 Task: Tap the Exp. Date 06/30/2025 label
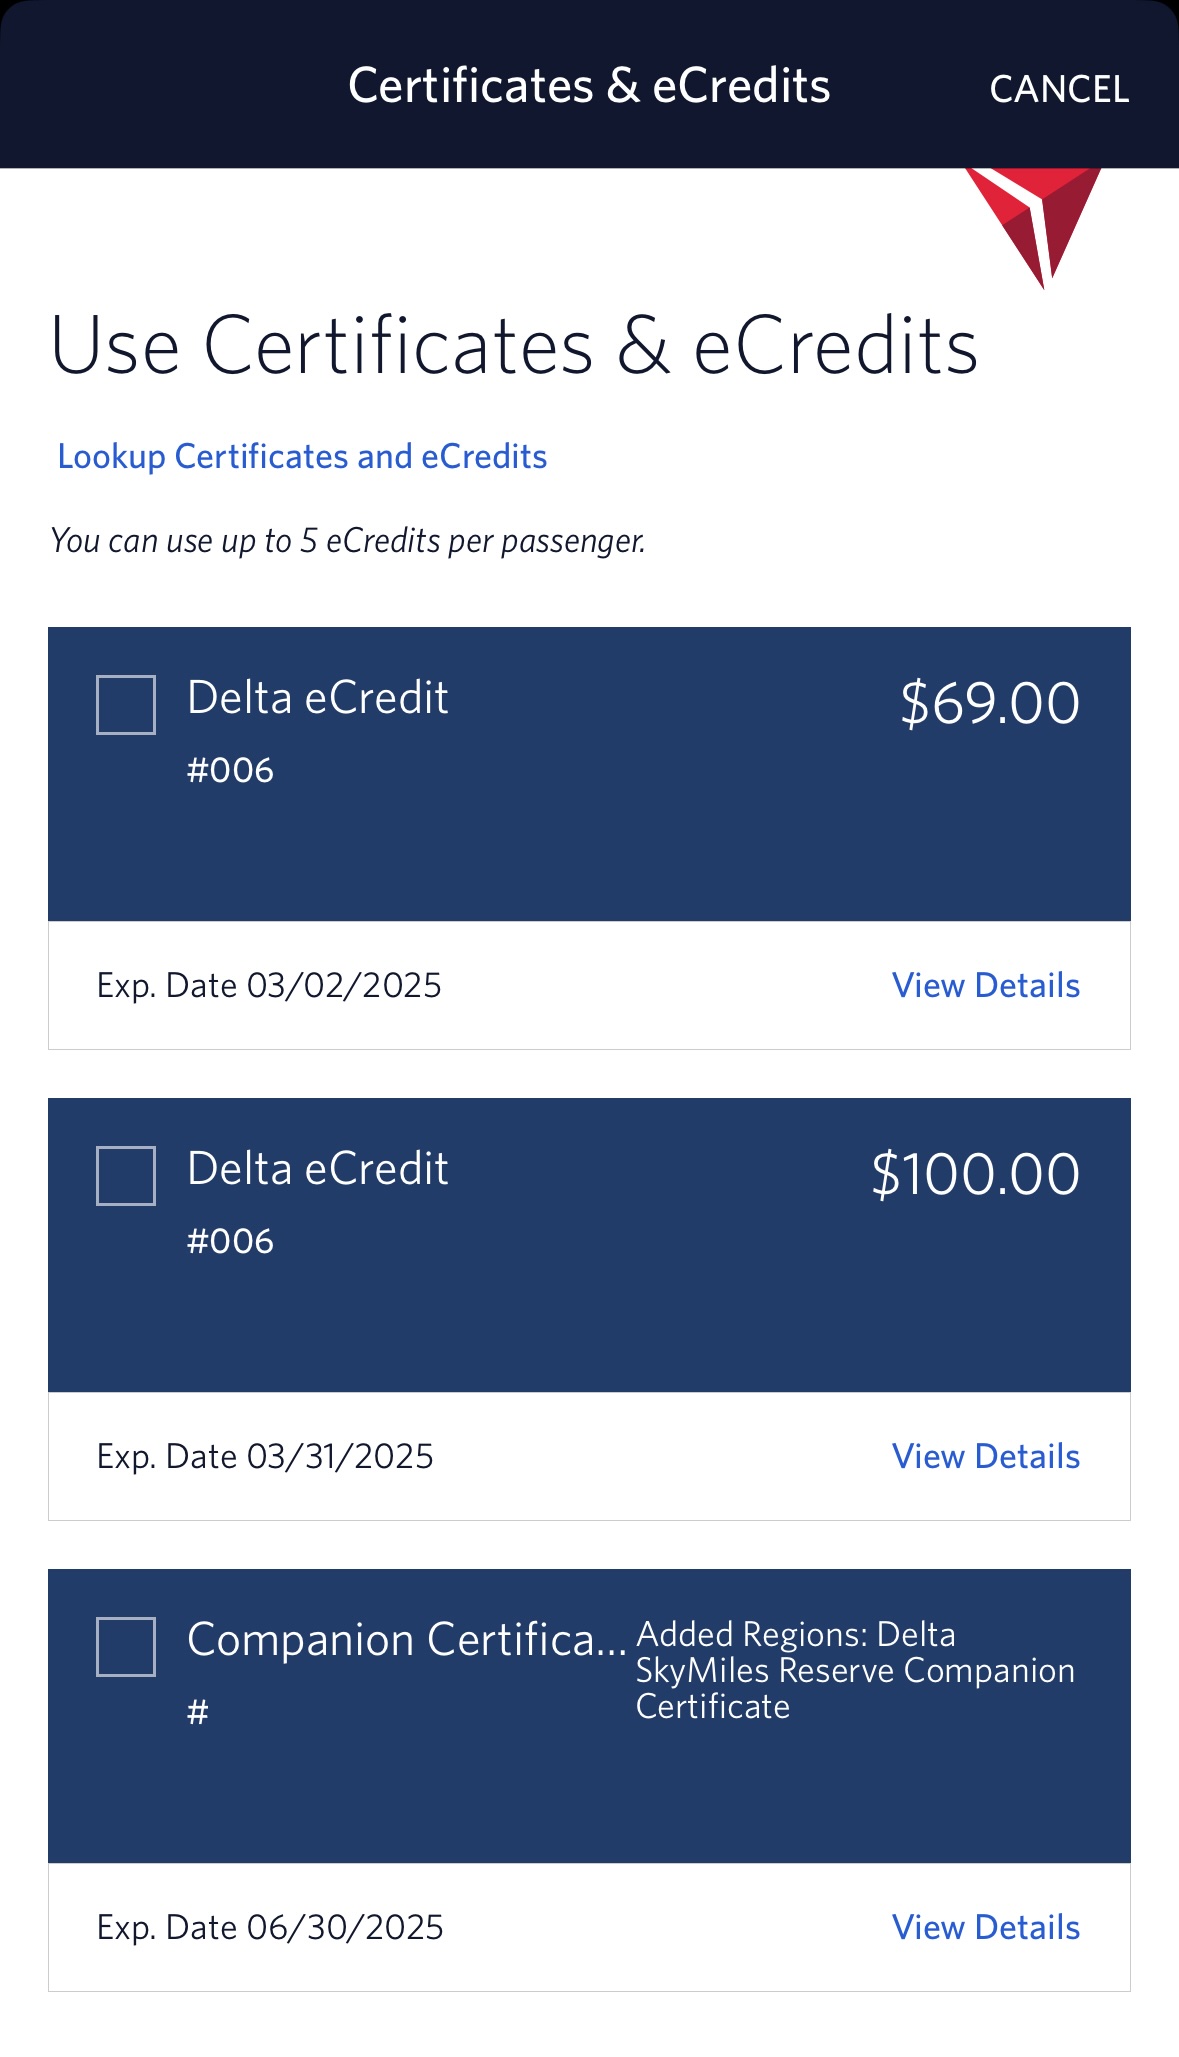[270, 1928]
